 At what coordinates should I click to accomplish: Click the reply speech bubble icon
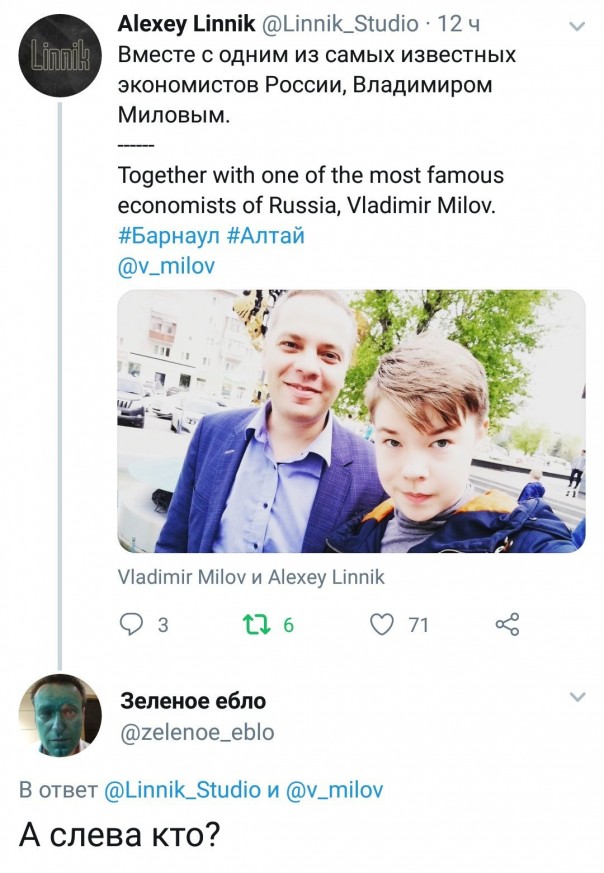(x=132, y=625)
